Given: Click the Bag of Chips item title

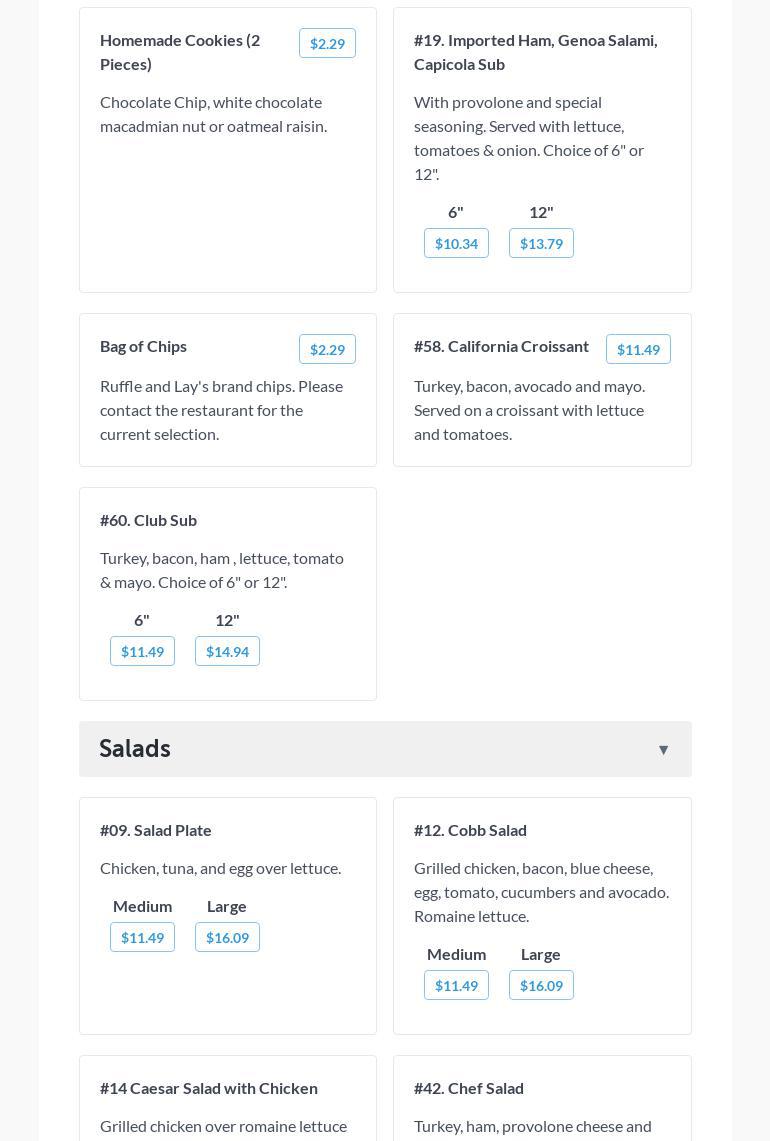Looking at the screenshot, I should pyautogui.click(x=143, y=346).
